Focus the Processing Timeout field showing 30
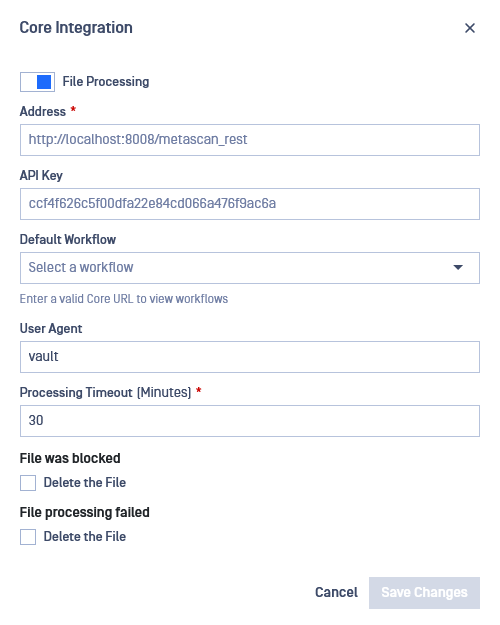500x625 pixels. [250, 421]
